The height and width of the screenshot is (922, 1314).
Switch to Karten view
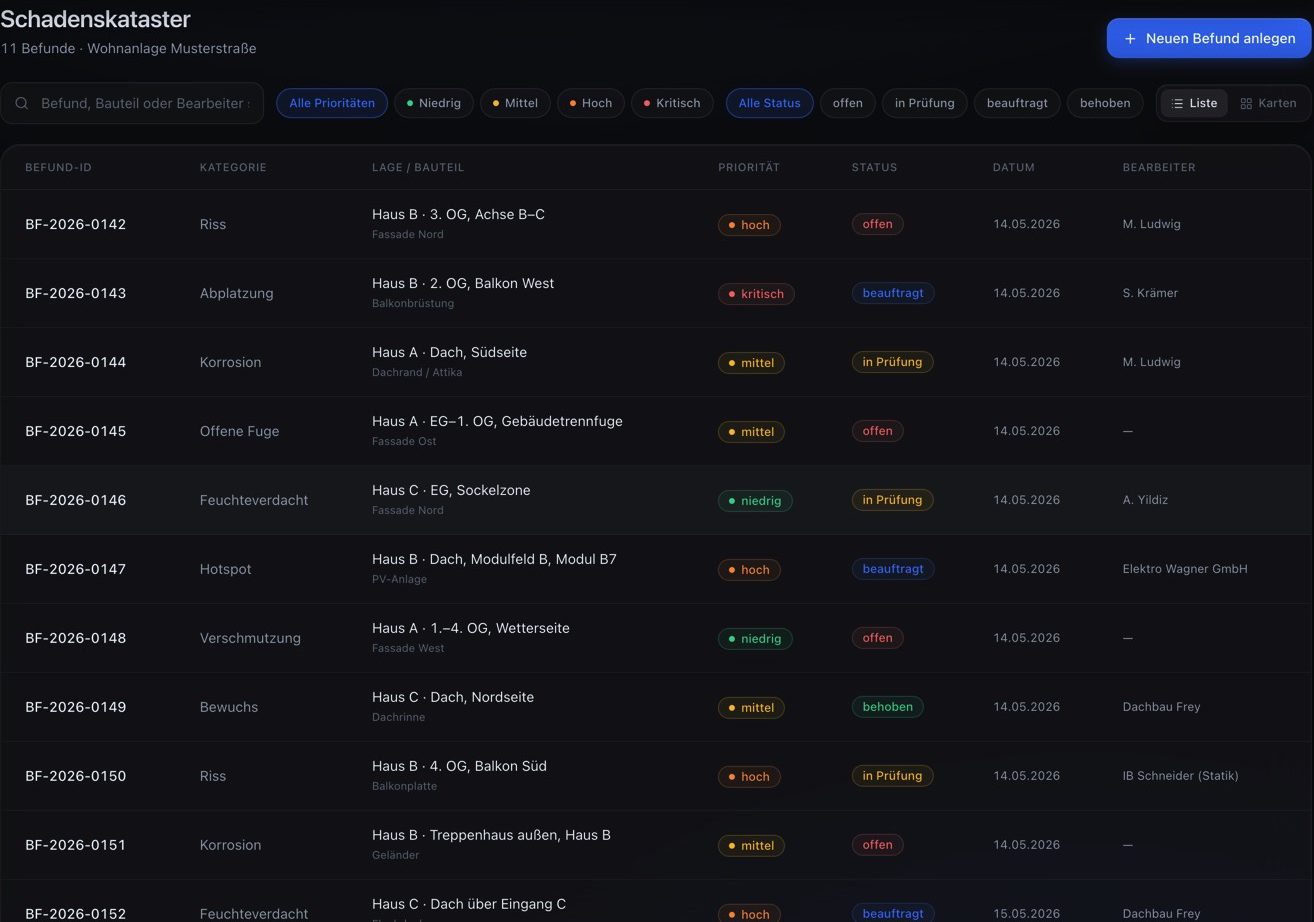click(x=1268, y=103)
